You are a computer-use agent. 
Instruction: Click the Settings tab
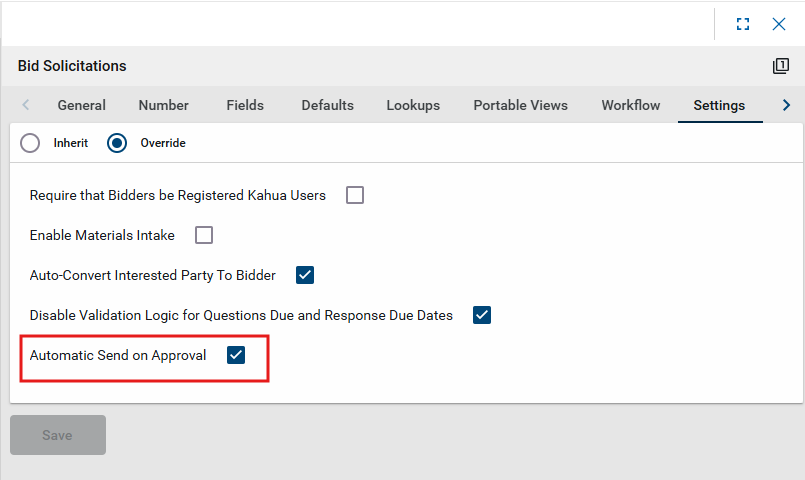coord(719,105)
